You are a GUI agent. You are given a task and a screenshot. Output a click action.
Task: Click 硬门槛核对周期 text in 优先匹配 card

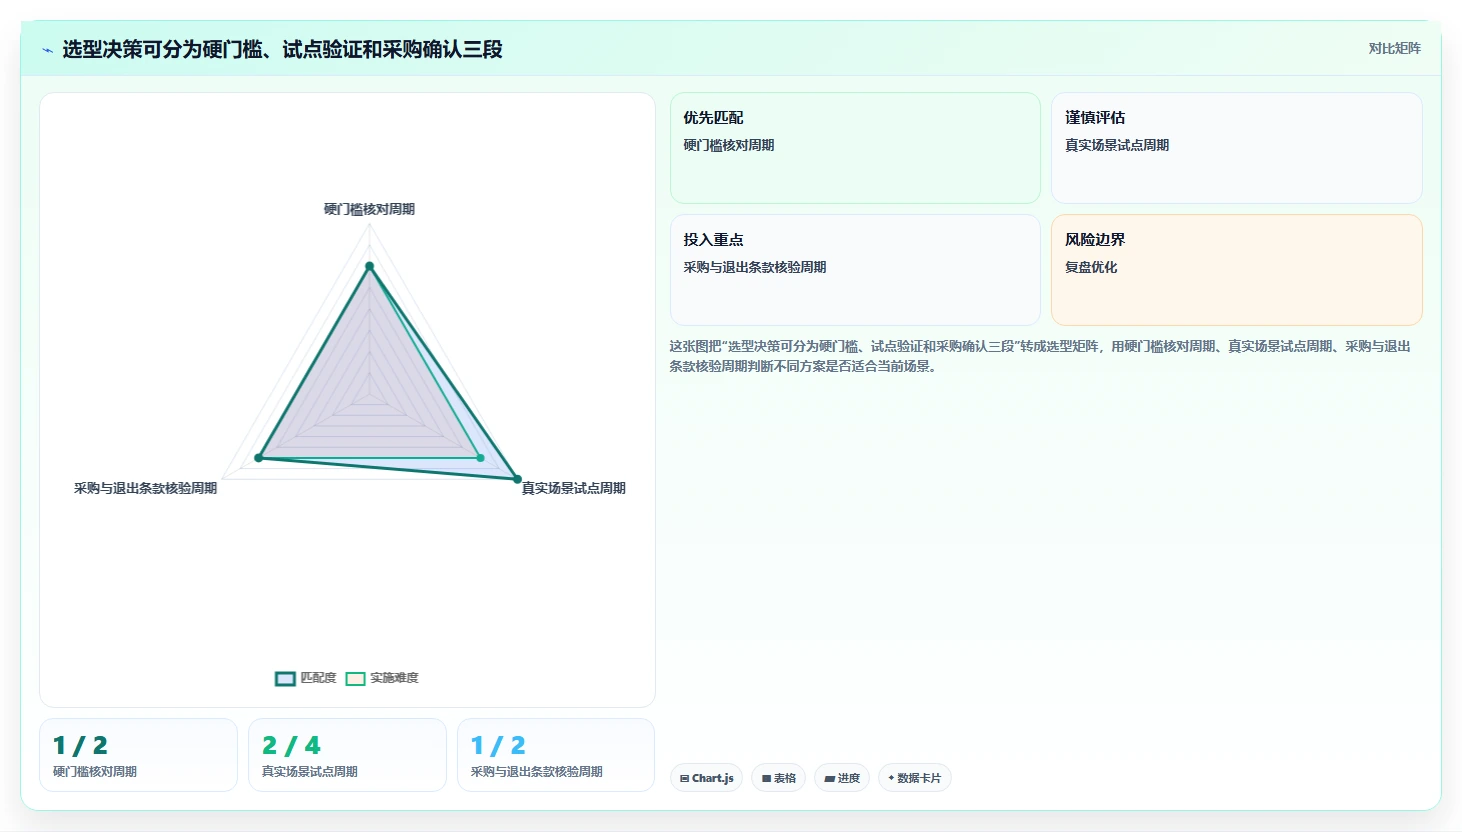click(729, 145)
